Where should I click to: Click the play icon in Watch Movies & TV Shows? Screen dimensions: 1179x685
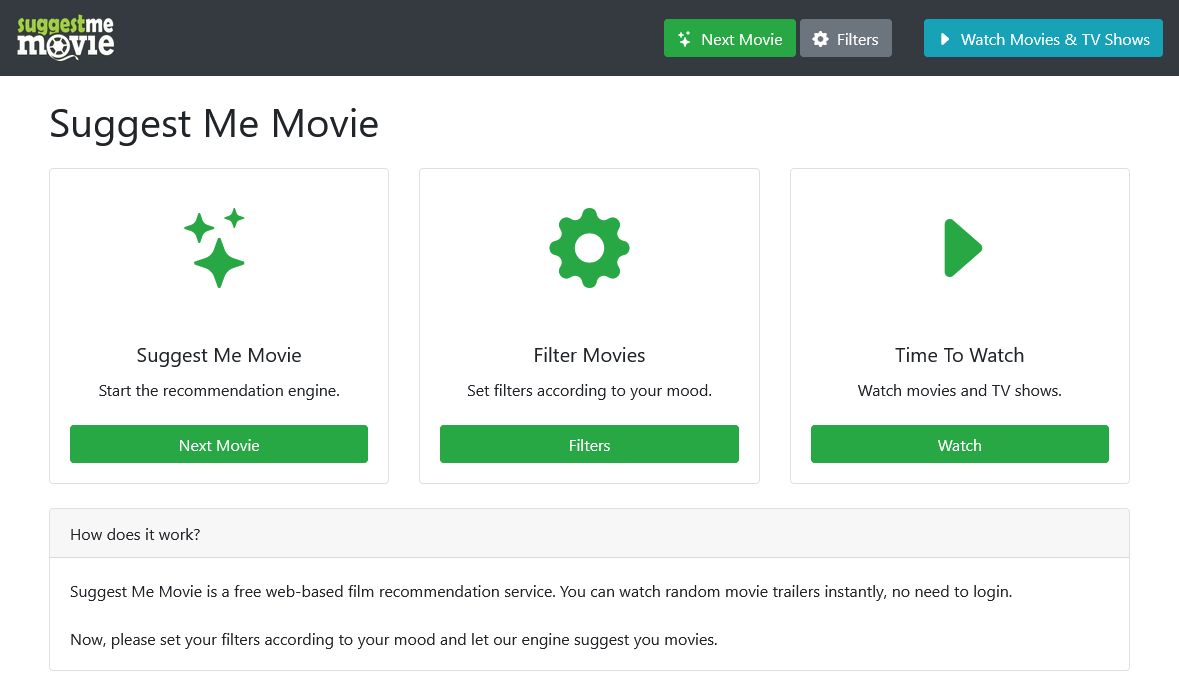coord(944,38)
